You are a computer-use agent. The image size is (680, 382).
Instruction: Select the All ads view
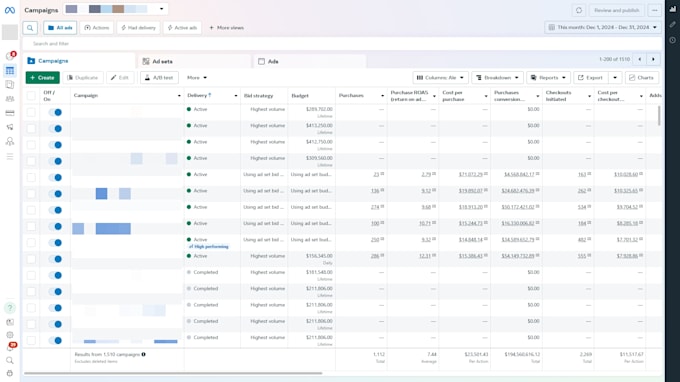pos(60,28)
